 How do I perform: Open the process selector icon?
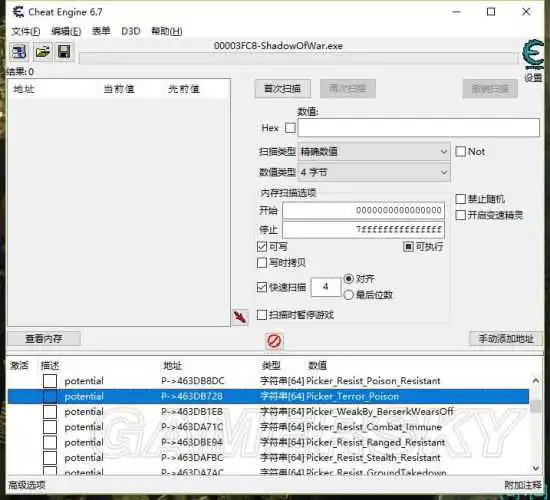[x=19, y=52]
